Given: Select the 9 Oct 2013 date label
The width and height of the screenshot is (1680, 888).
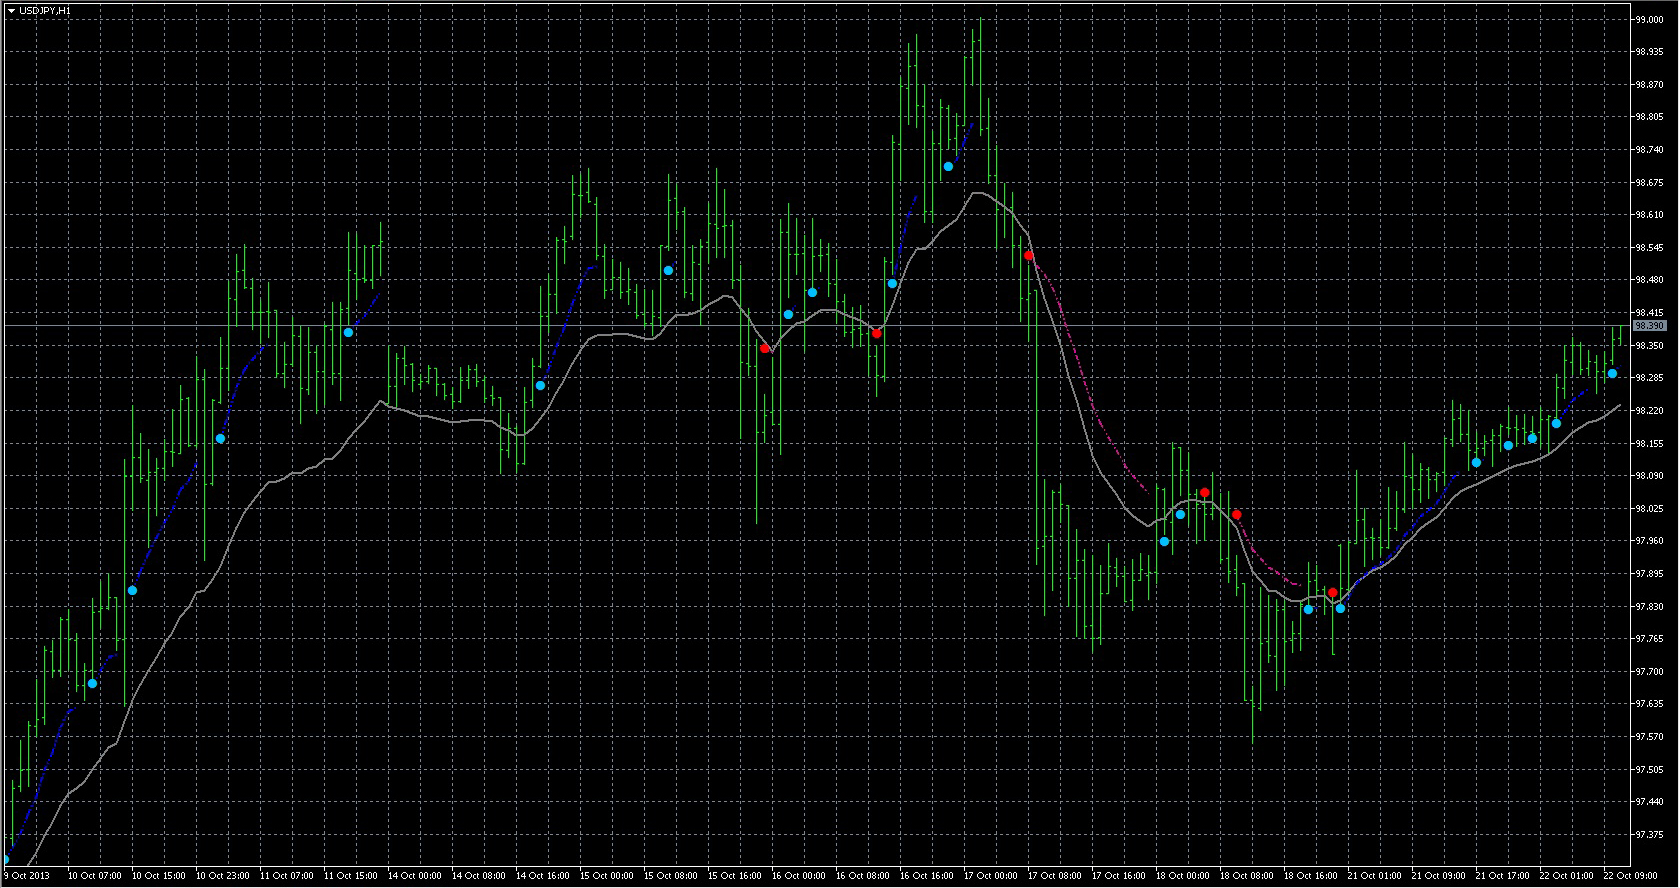Looking at the screenshot, I should click(x=26, y=876).
